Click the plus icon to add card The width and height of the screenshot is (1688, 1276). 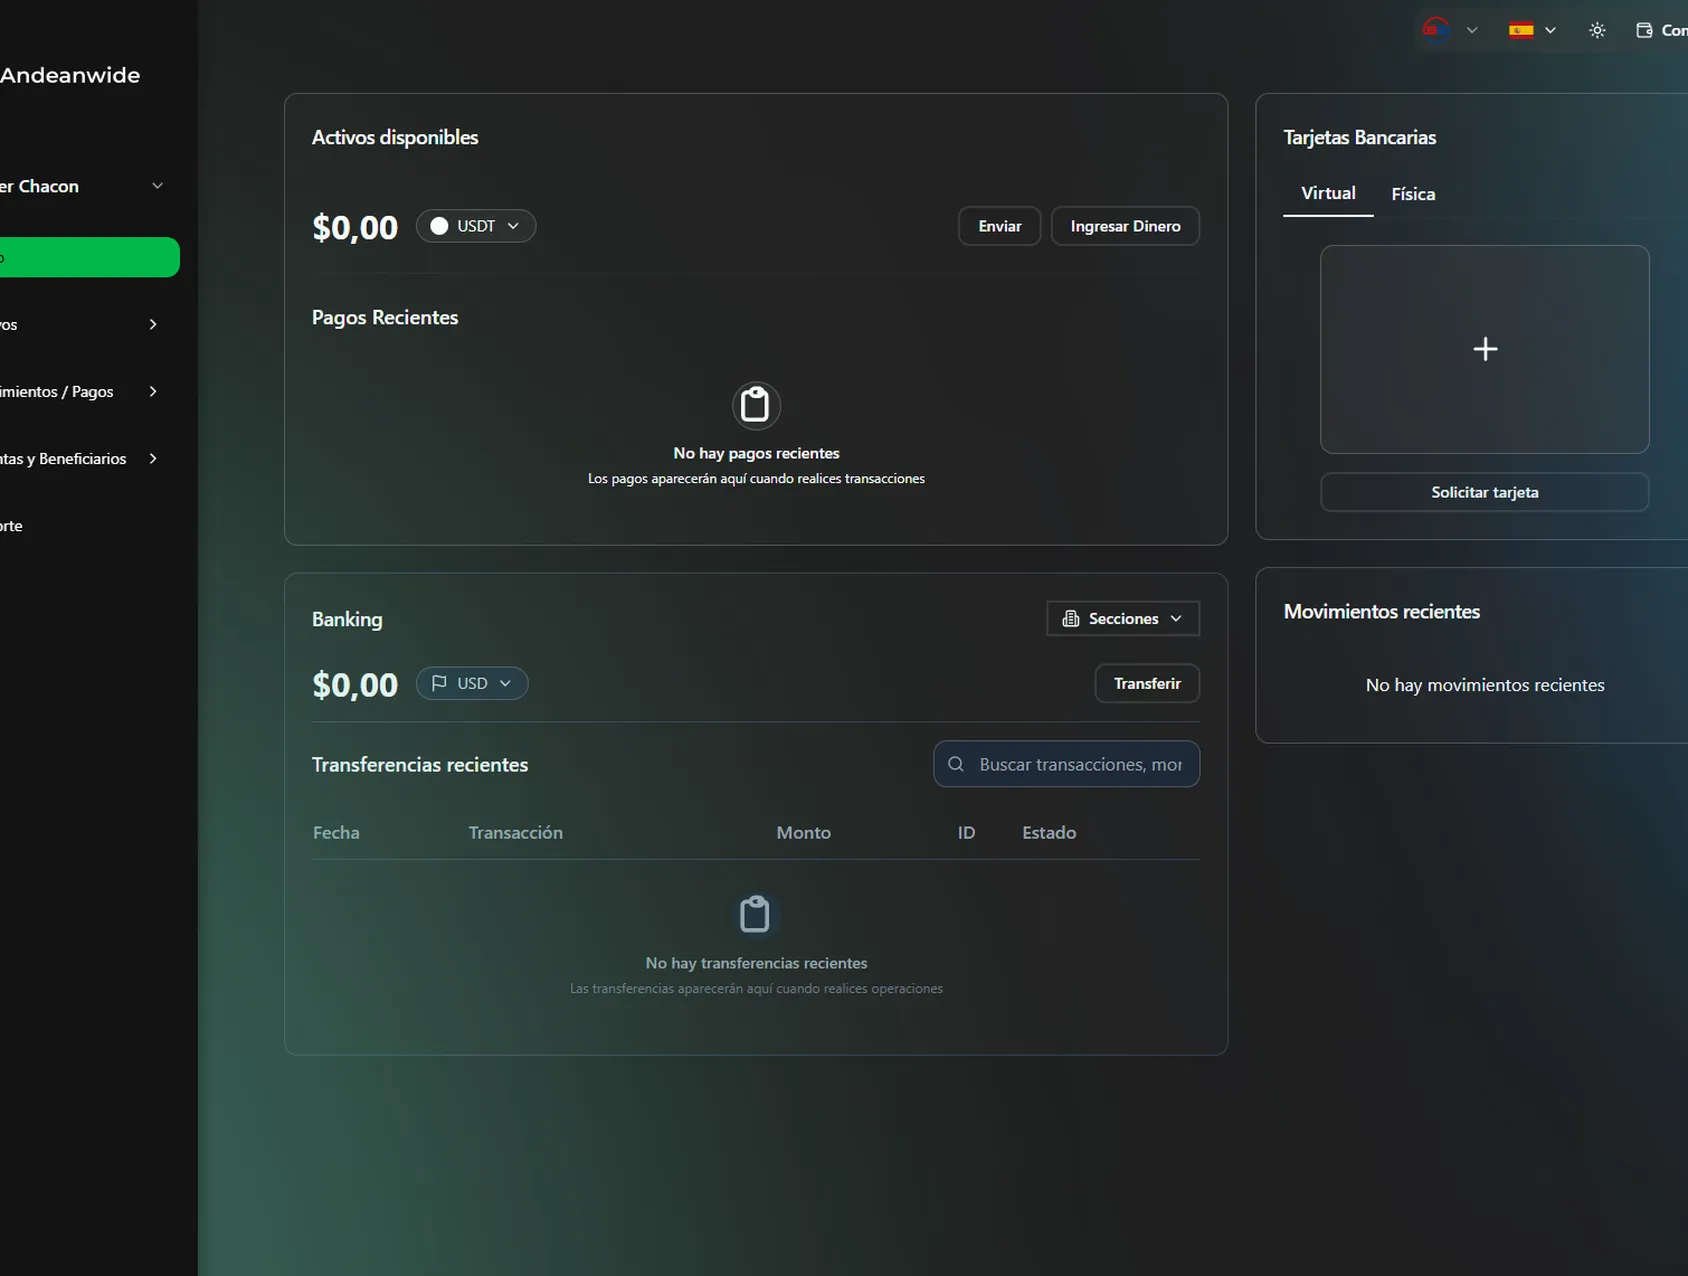1485,349
